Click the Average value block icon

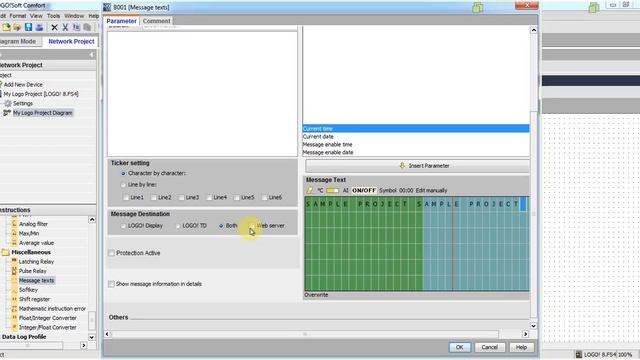[14, 242]
